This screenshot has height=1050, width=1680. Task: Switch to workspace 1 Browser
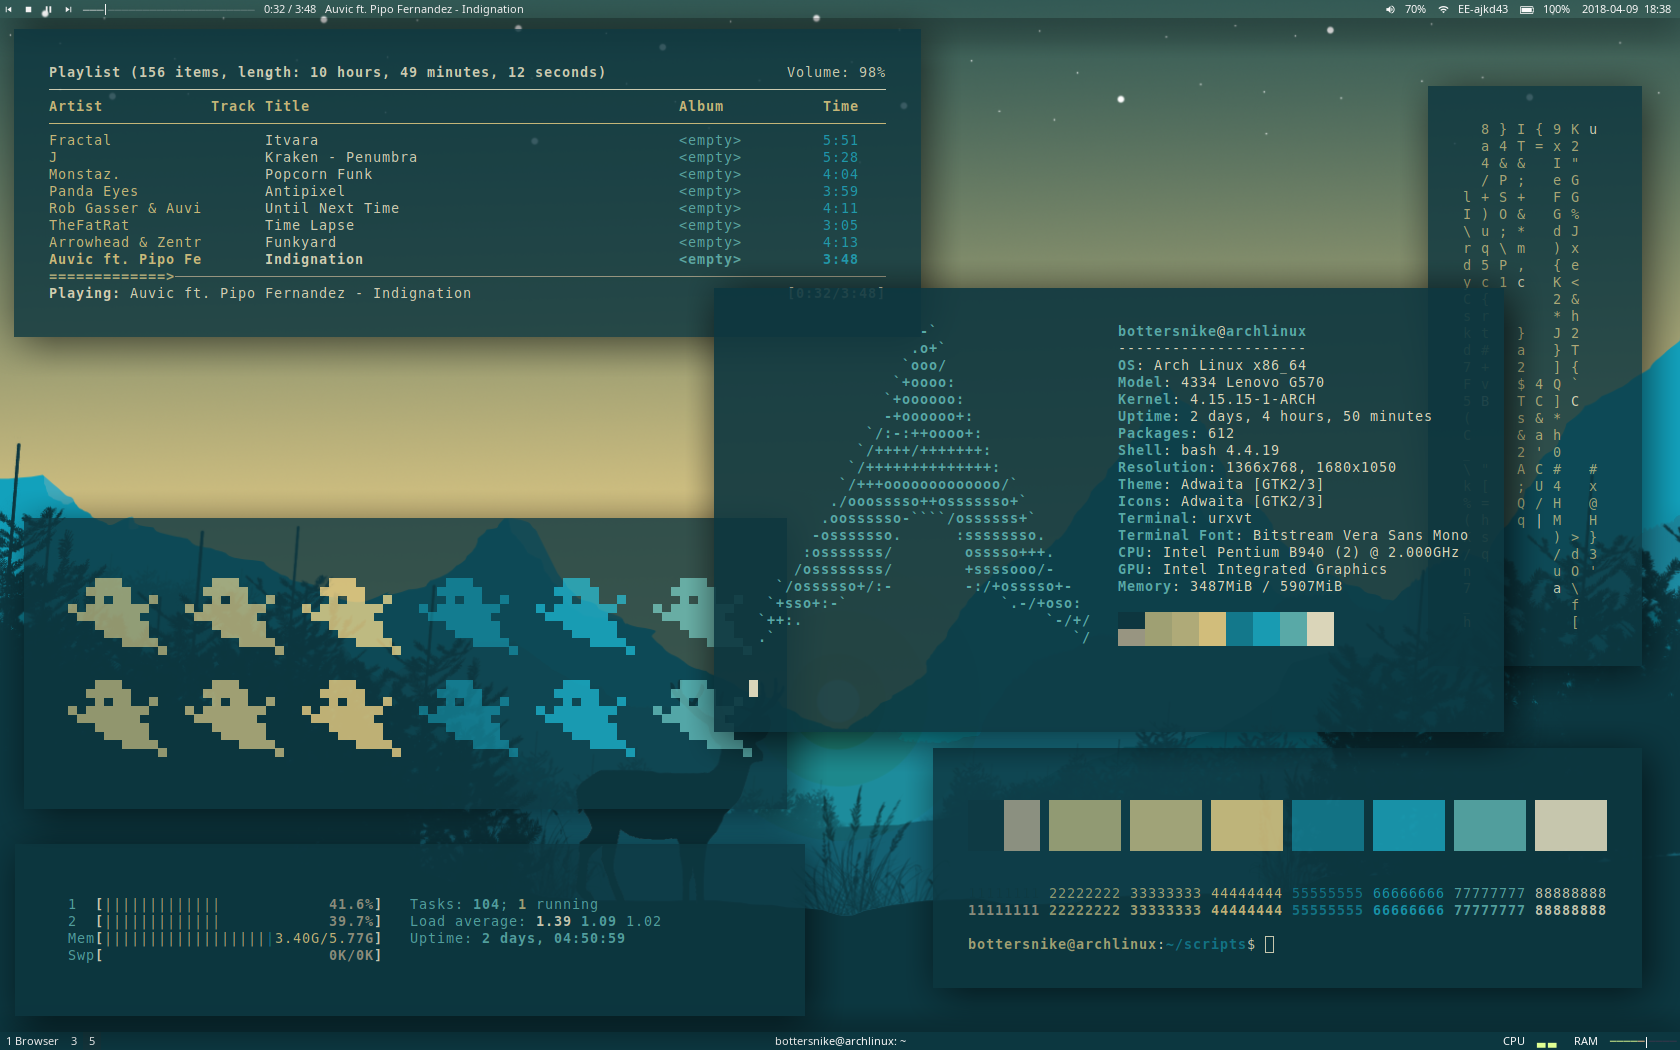click(32, 1041)
